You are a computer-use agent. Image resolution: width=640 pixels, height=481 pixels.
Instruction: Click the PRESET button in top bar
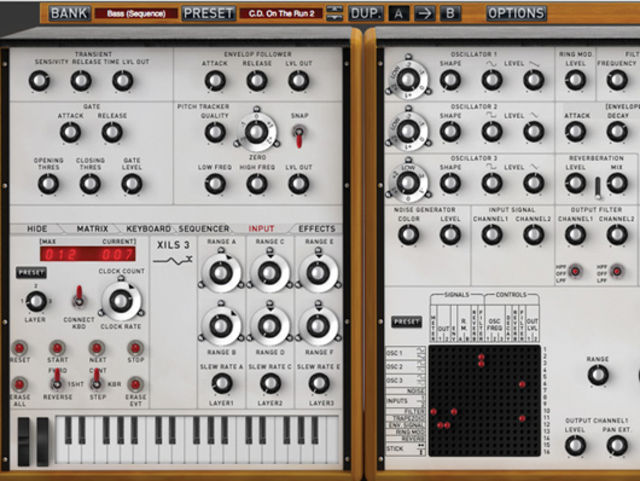coord(208,13)
